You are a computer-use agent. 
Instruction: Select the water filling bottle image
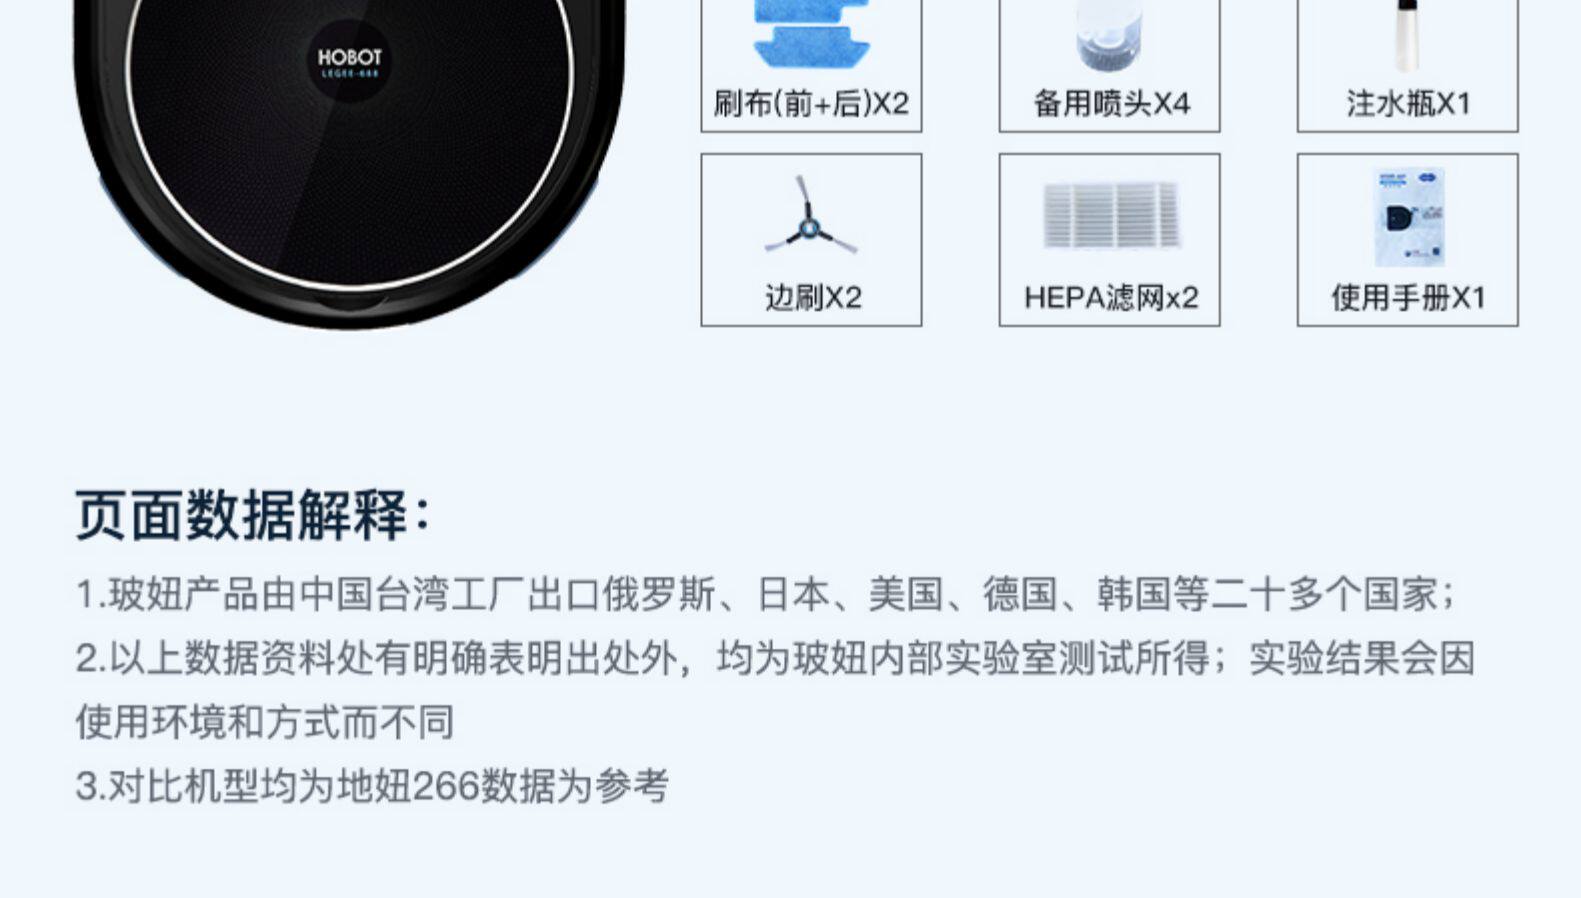click(x=1407, y=36)
